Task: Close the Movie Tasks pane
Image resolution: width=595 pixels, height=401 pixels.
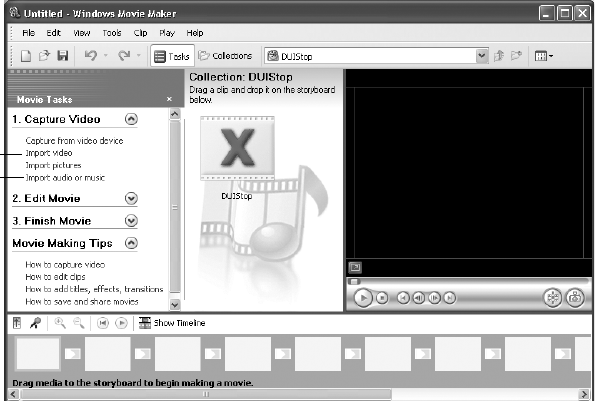Action: point(169,99)
